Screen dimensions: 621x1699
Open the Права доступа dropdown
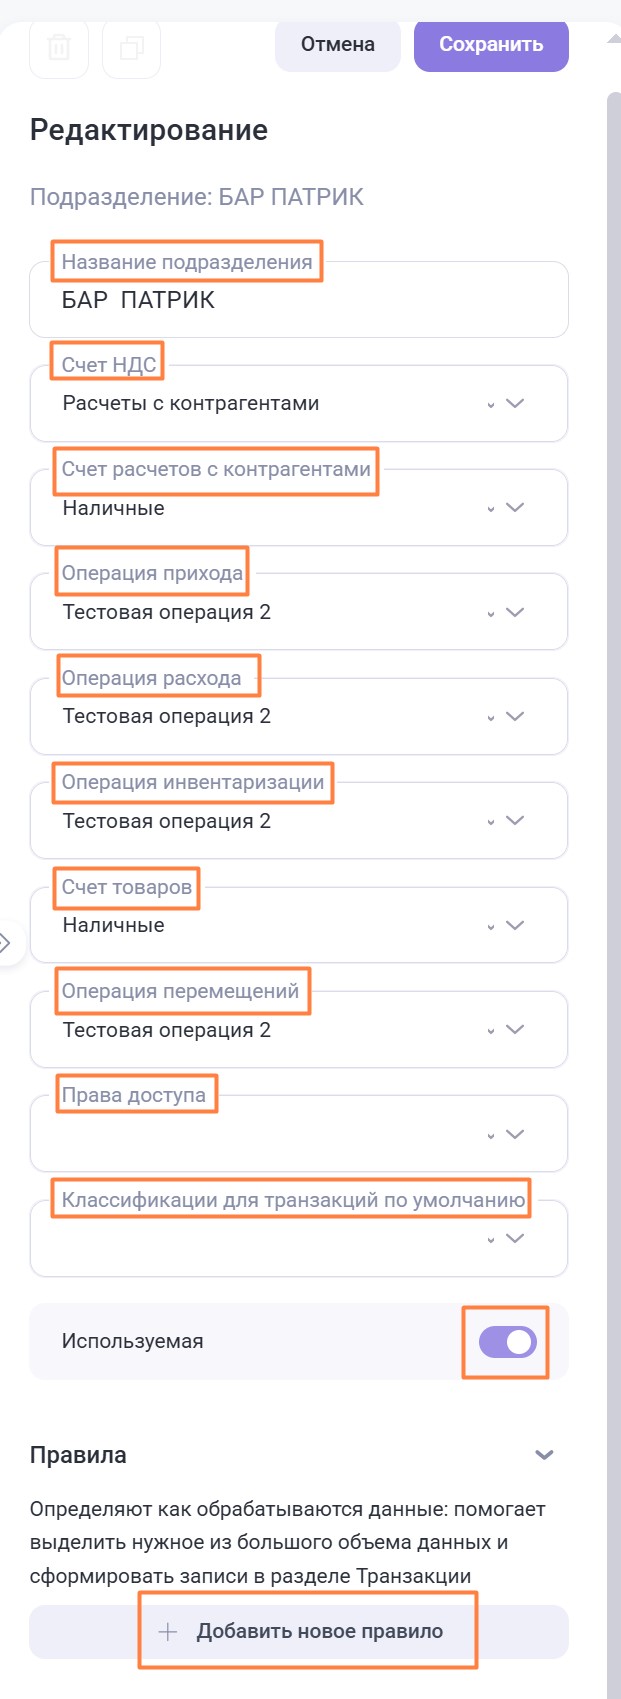[x=514, y=1134]
